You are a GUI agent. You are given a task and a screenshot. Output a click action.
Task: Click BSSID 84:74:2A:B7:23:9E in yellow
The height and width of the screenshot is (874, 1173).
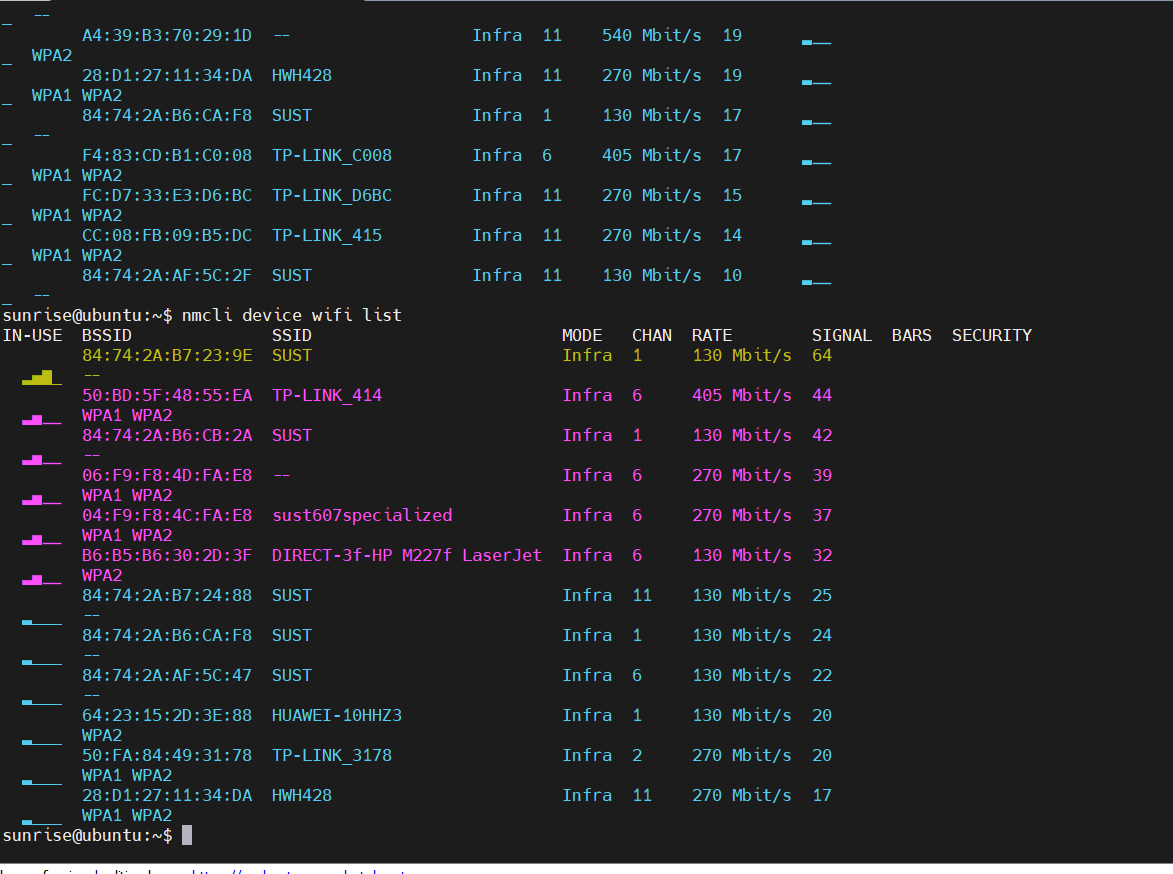coord(167,355)
